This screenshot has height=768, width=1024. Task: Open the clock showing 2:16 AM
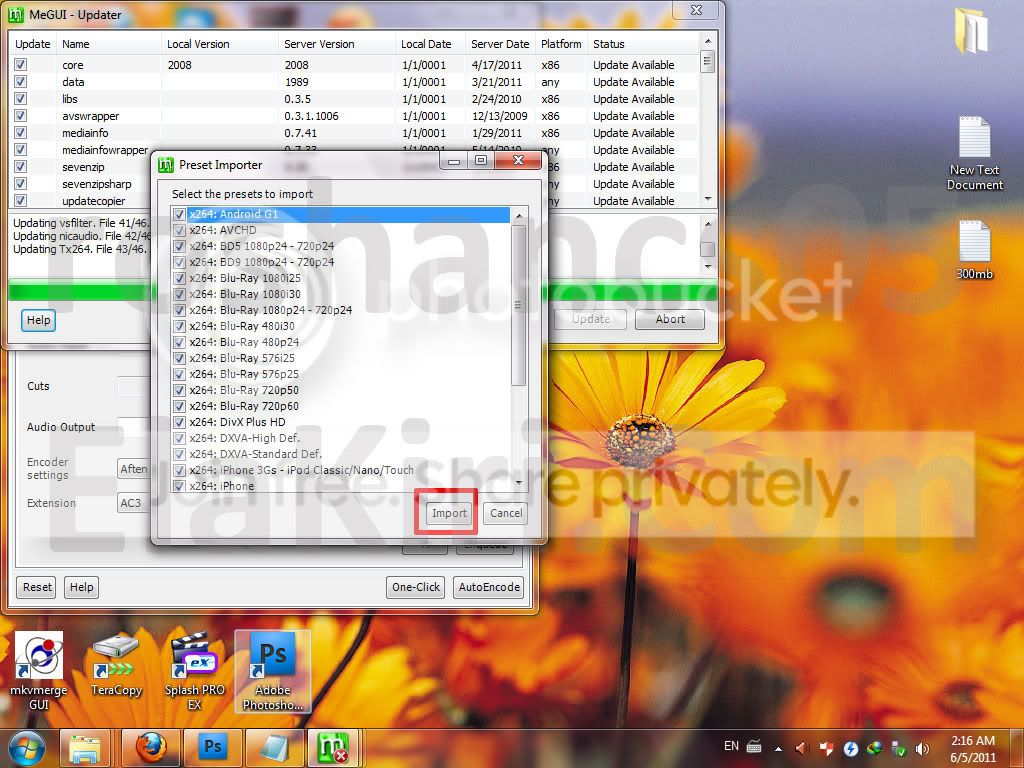point(973,749)
